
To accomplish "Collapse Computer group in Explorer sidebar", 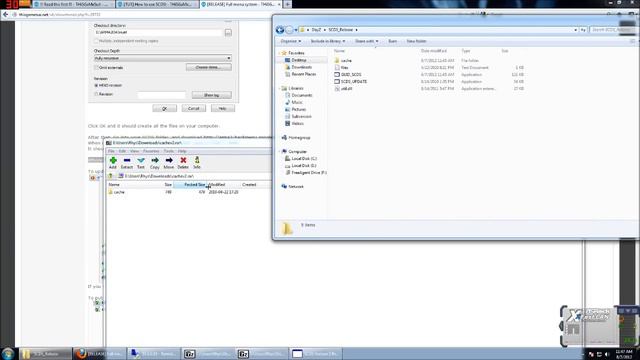I will point(280,151).
